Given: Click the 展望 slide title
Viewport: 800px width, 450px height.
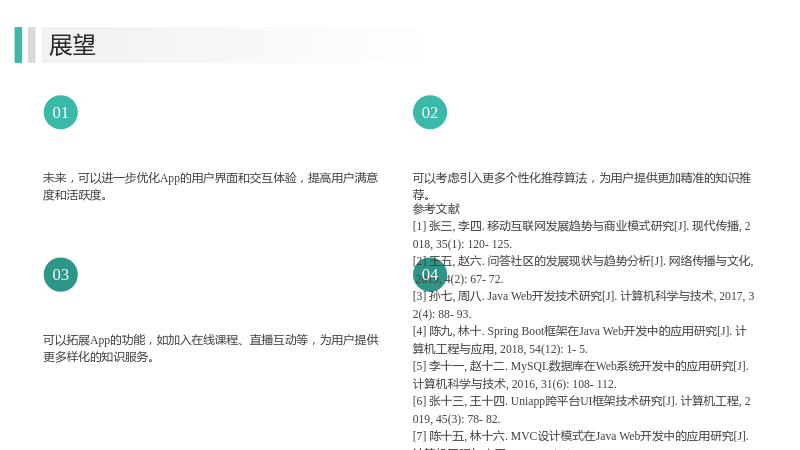Looking at the screenshot, I should click(x=72, y=45).
